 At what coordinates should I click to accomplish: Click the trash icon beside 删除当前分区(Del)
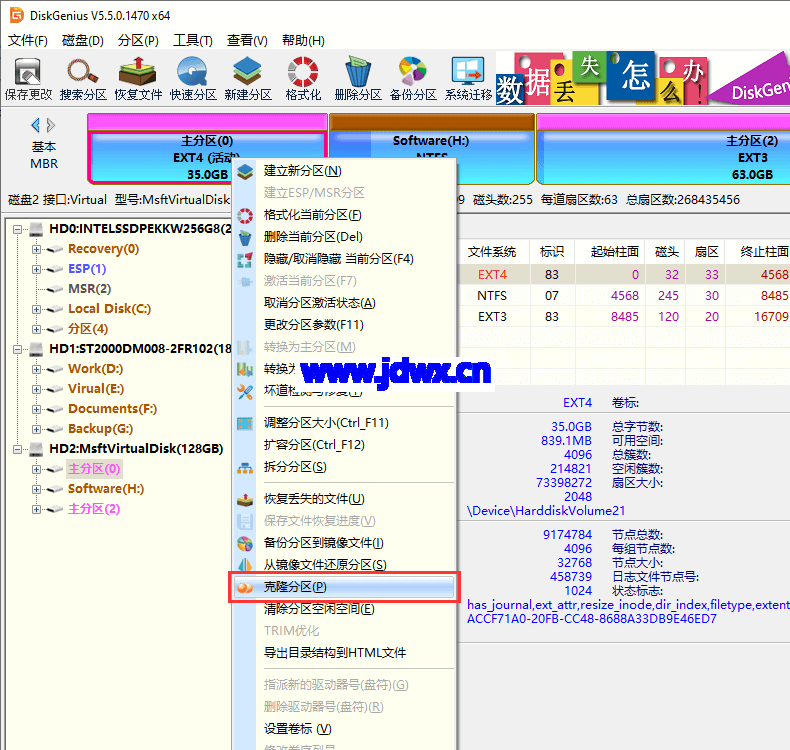click(245, 237)
